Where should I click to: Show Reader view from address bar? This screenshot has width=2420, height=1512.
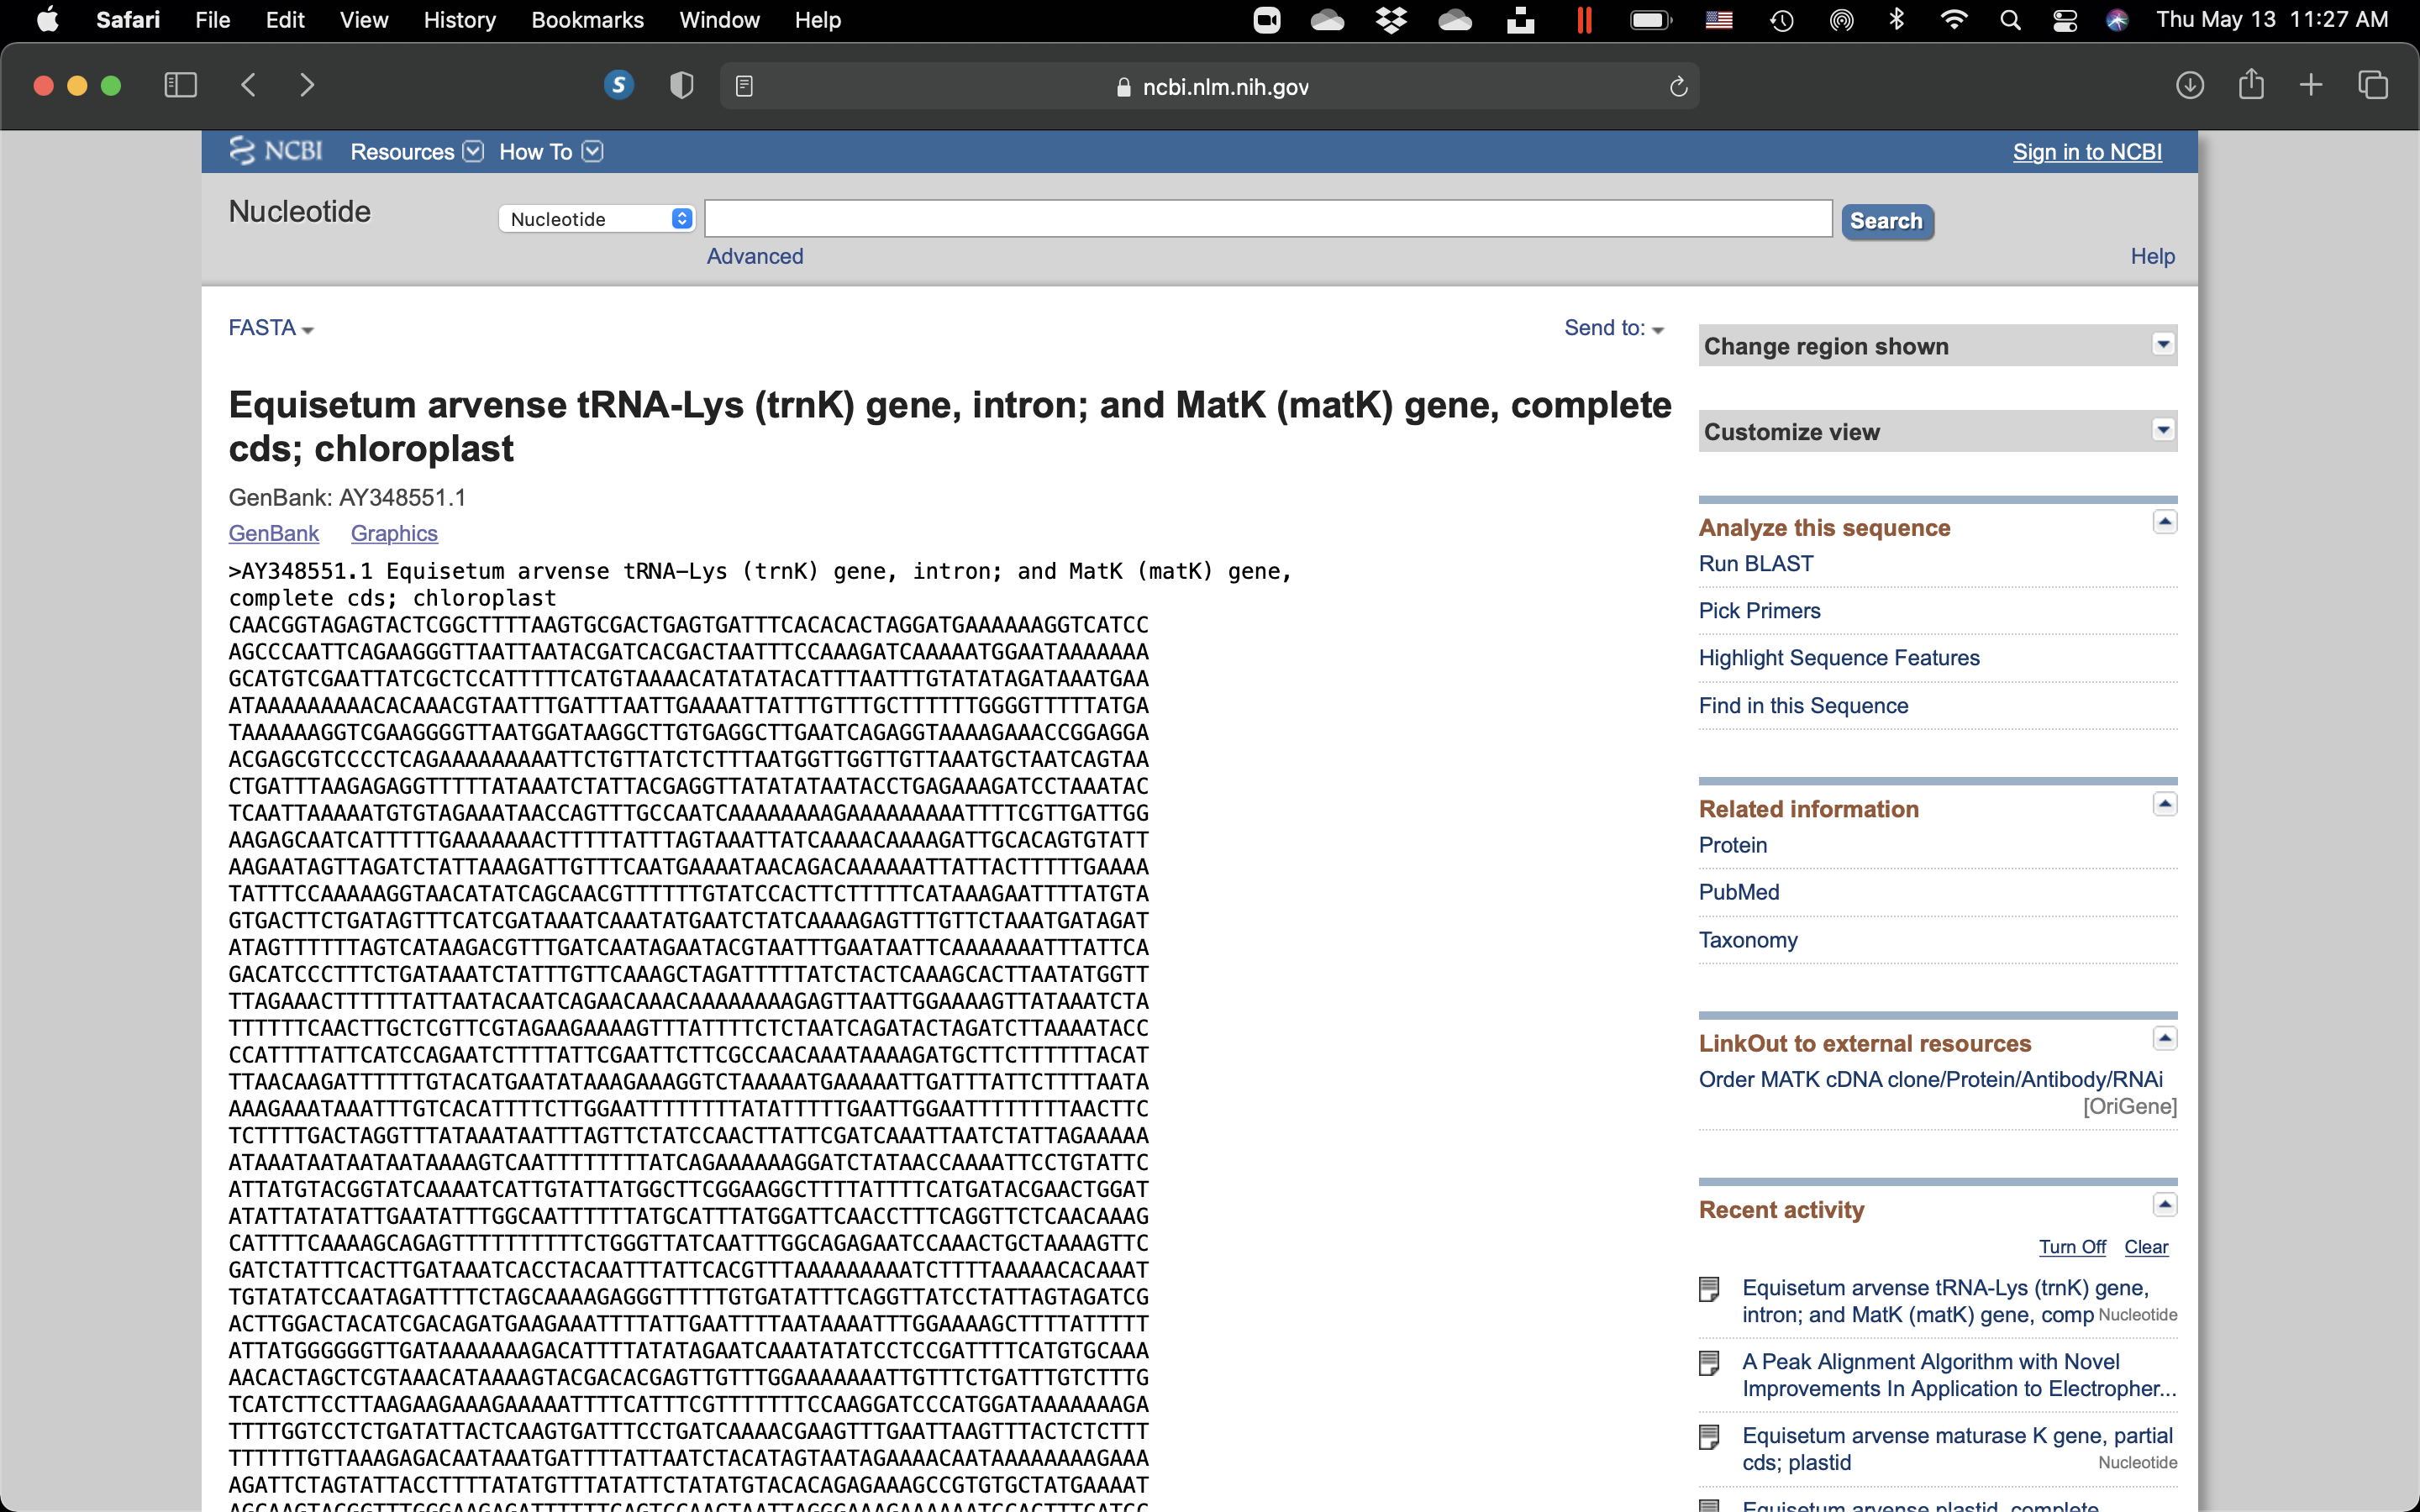[x=744, y=87]
